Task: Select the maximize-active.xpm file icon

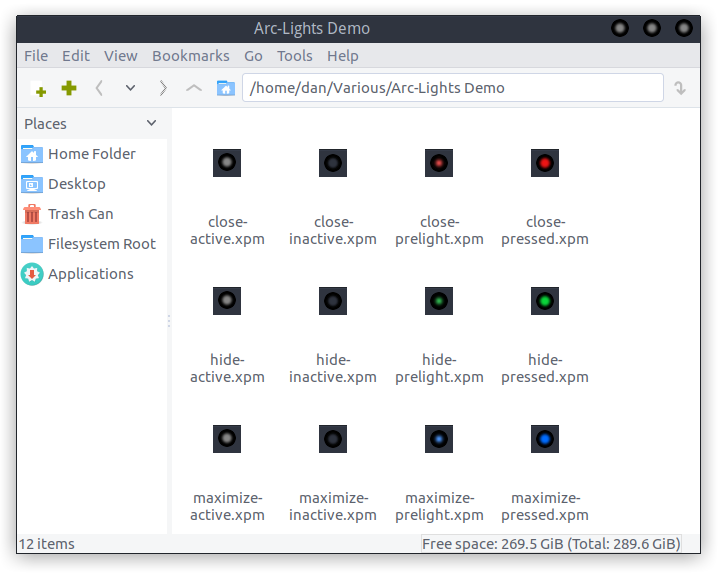Action: [x=227, y=439]
